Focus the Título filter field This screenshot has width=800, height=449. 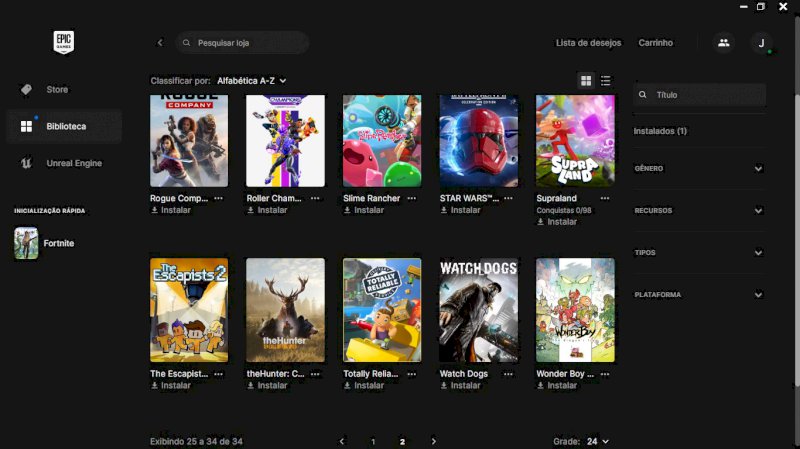click(699, 95)
